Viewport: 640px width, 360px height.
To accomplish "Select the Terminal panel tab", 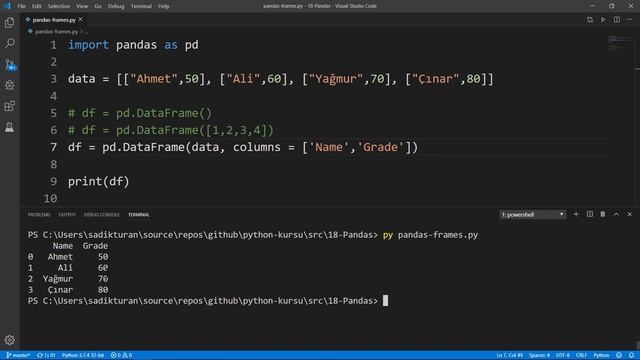I will point(139,215).
